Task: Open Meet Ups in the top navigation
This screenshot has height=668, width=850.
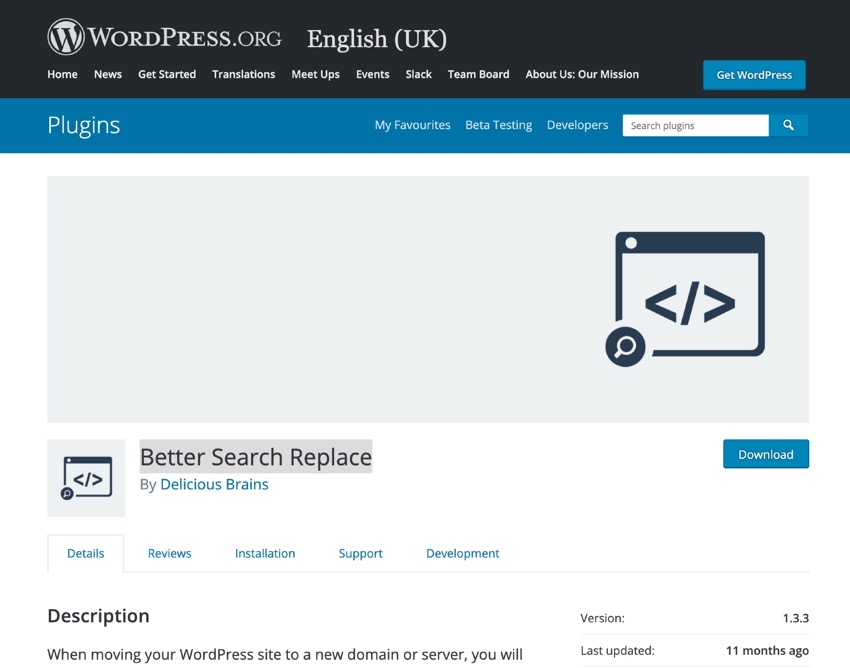Action: 315,74
